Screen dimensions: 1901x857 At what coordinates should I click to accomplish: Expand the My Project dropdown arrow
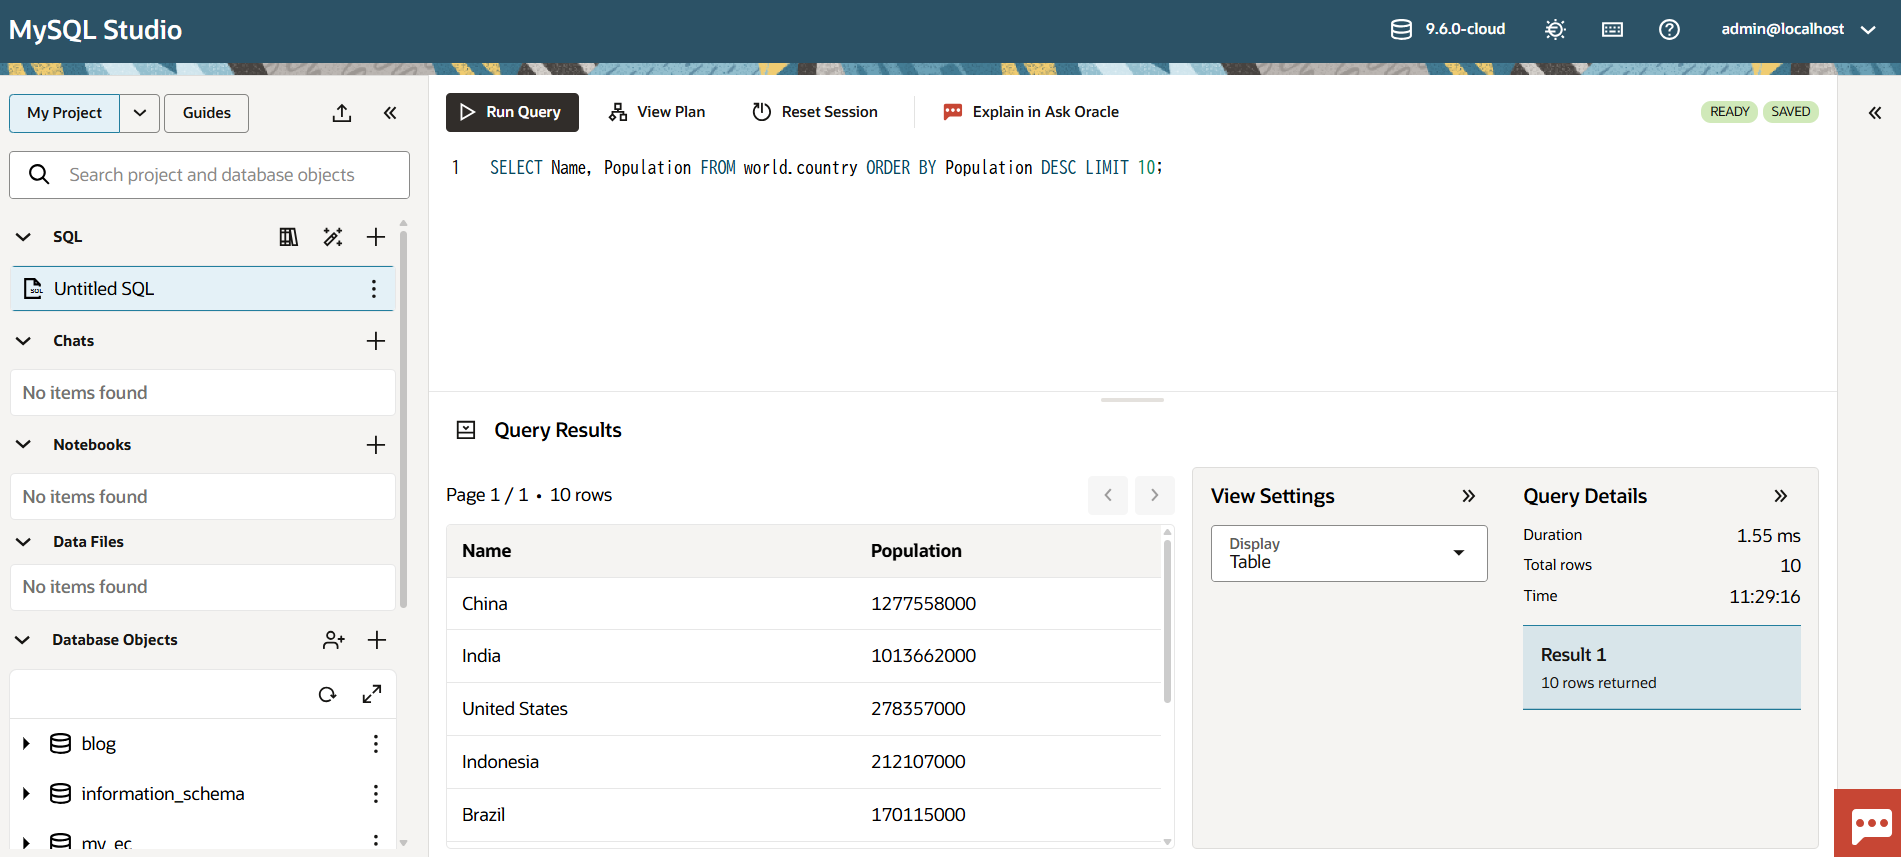[140, 113]
